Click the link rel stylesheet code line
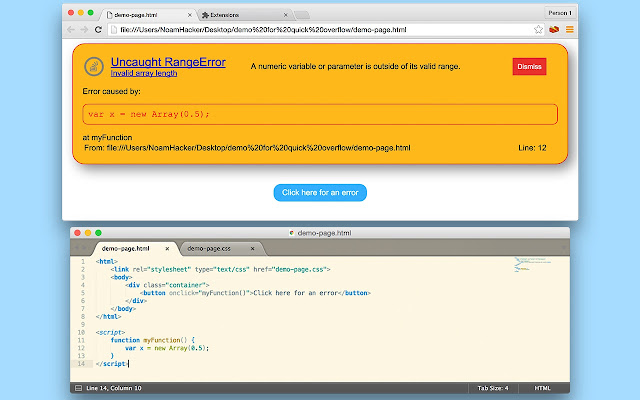The height and width of the screenshot is (400, 640). tap(220, 269)
